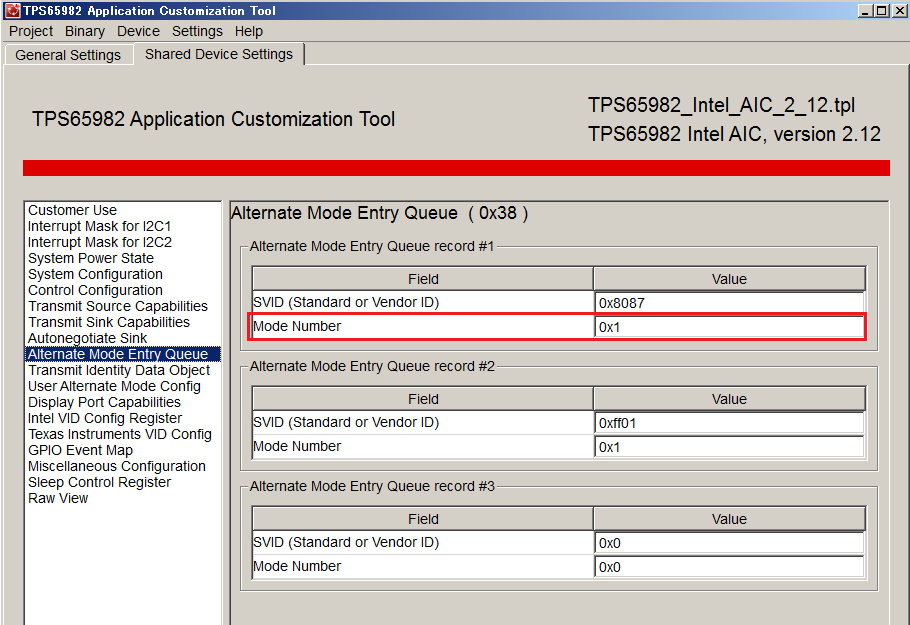
Task: Minimize the application window
Action: tap(865, 10)
